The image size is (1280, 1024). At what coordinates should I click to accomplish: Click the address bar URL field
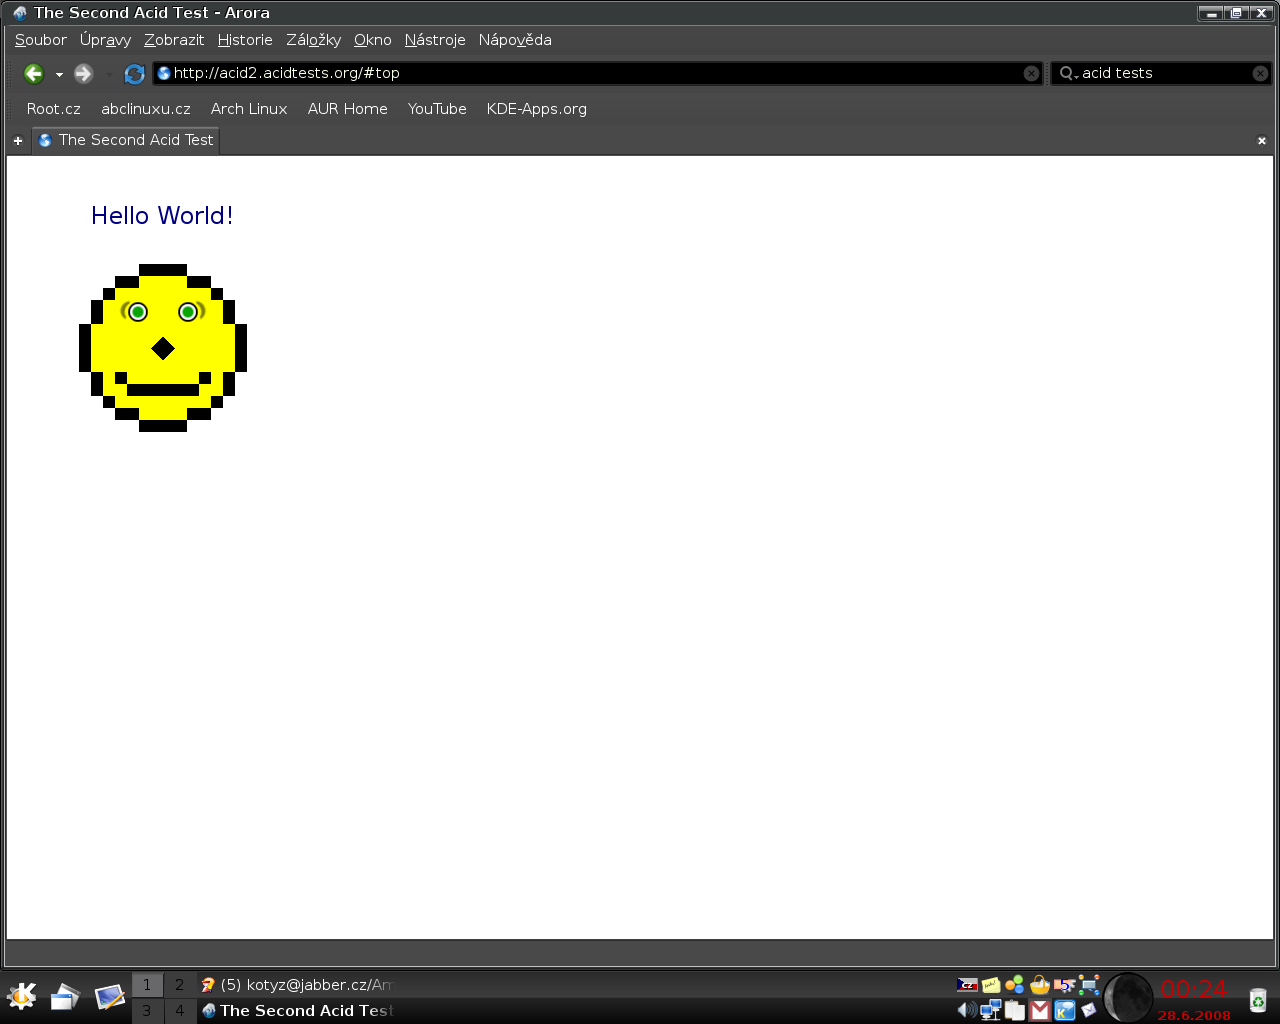pyautogui.click(x=596, y=73)
